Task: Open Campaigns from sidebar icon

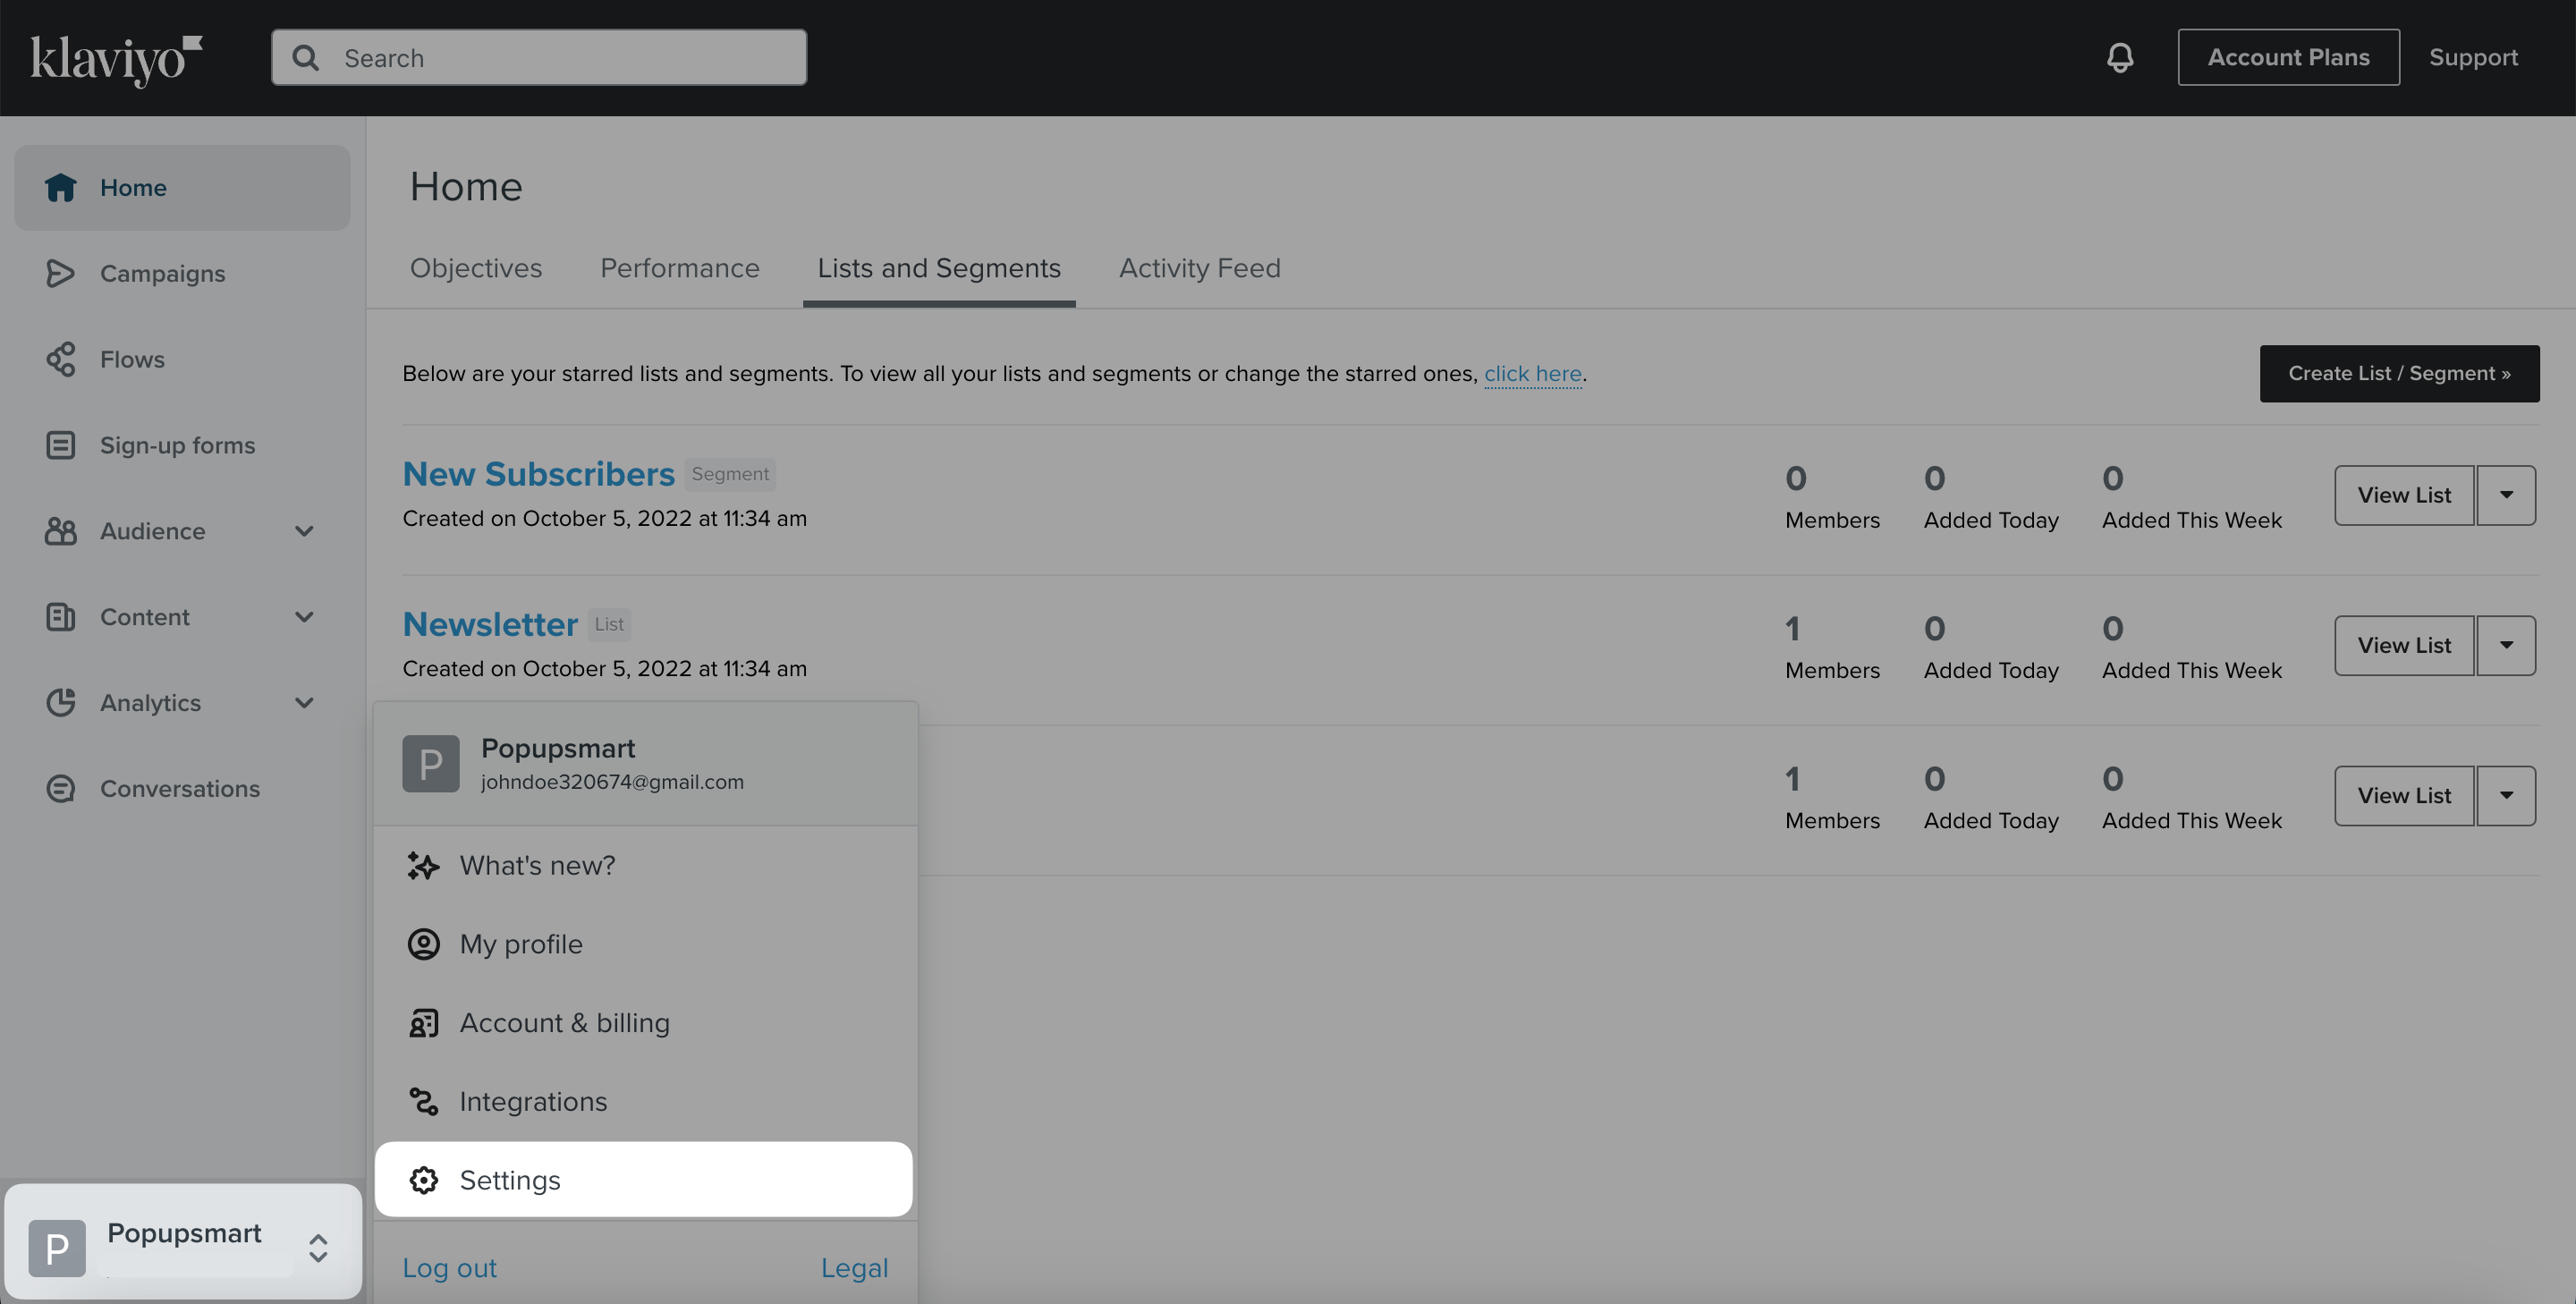Action: pyautogui.click(x=60, y=273)
